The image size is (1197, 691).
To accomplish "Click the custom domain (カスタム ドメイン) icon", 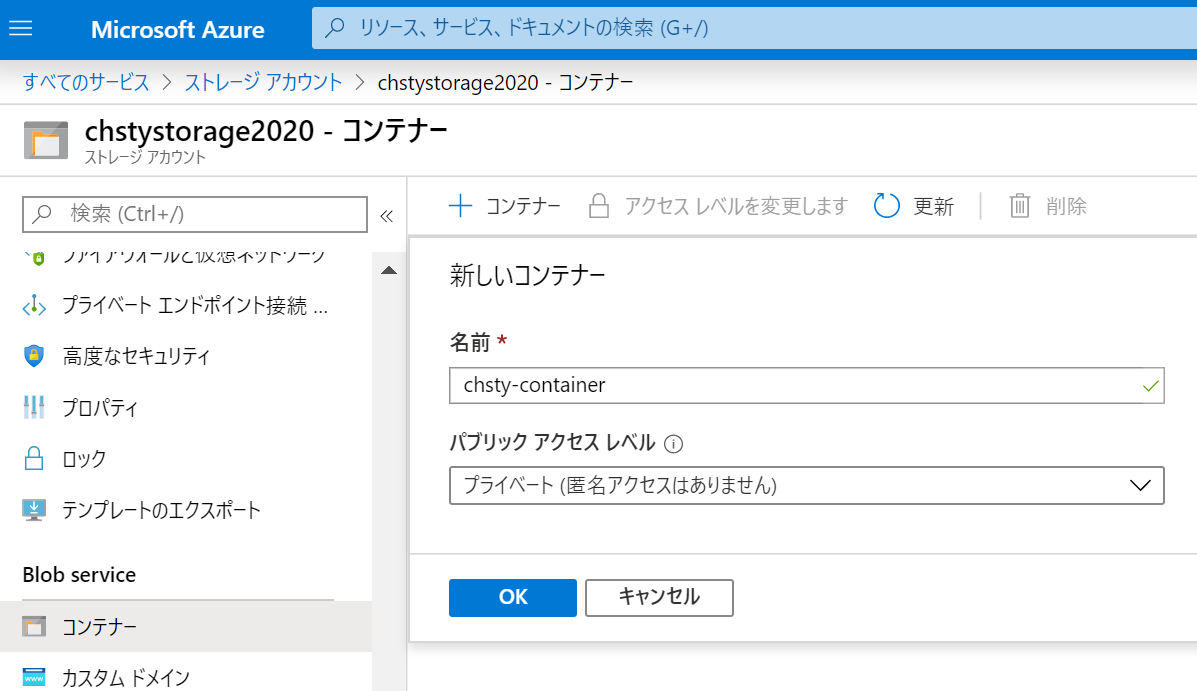I will click(34, 677).
